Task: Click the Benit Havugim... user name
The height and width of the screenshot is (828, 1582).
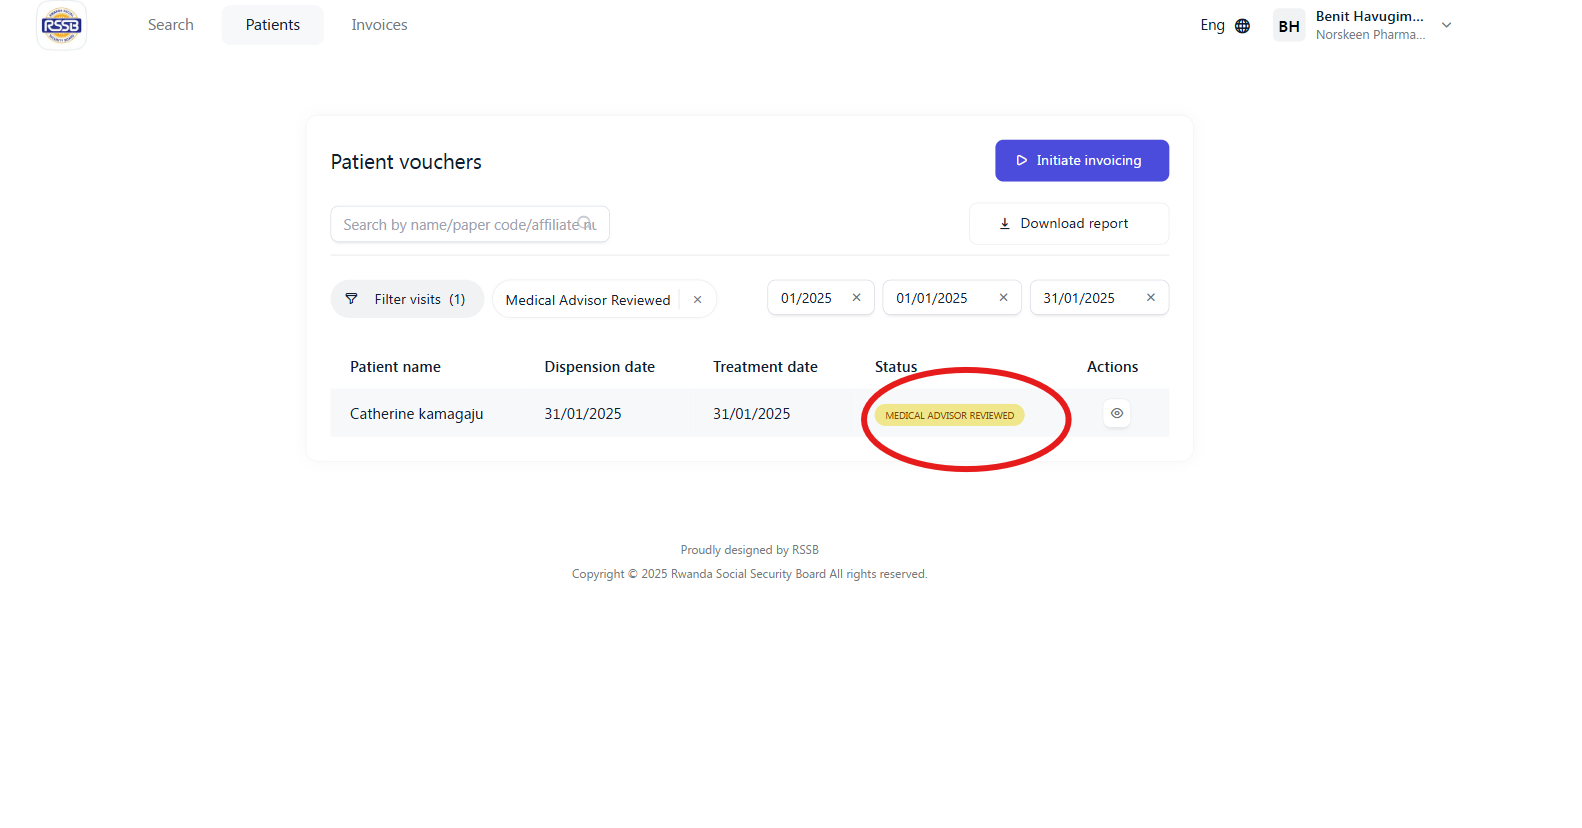Action: 1369,16
